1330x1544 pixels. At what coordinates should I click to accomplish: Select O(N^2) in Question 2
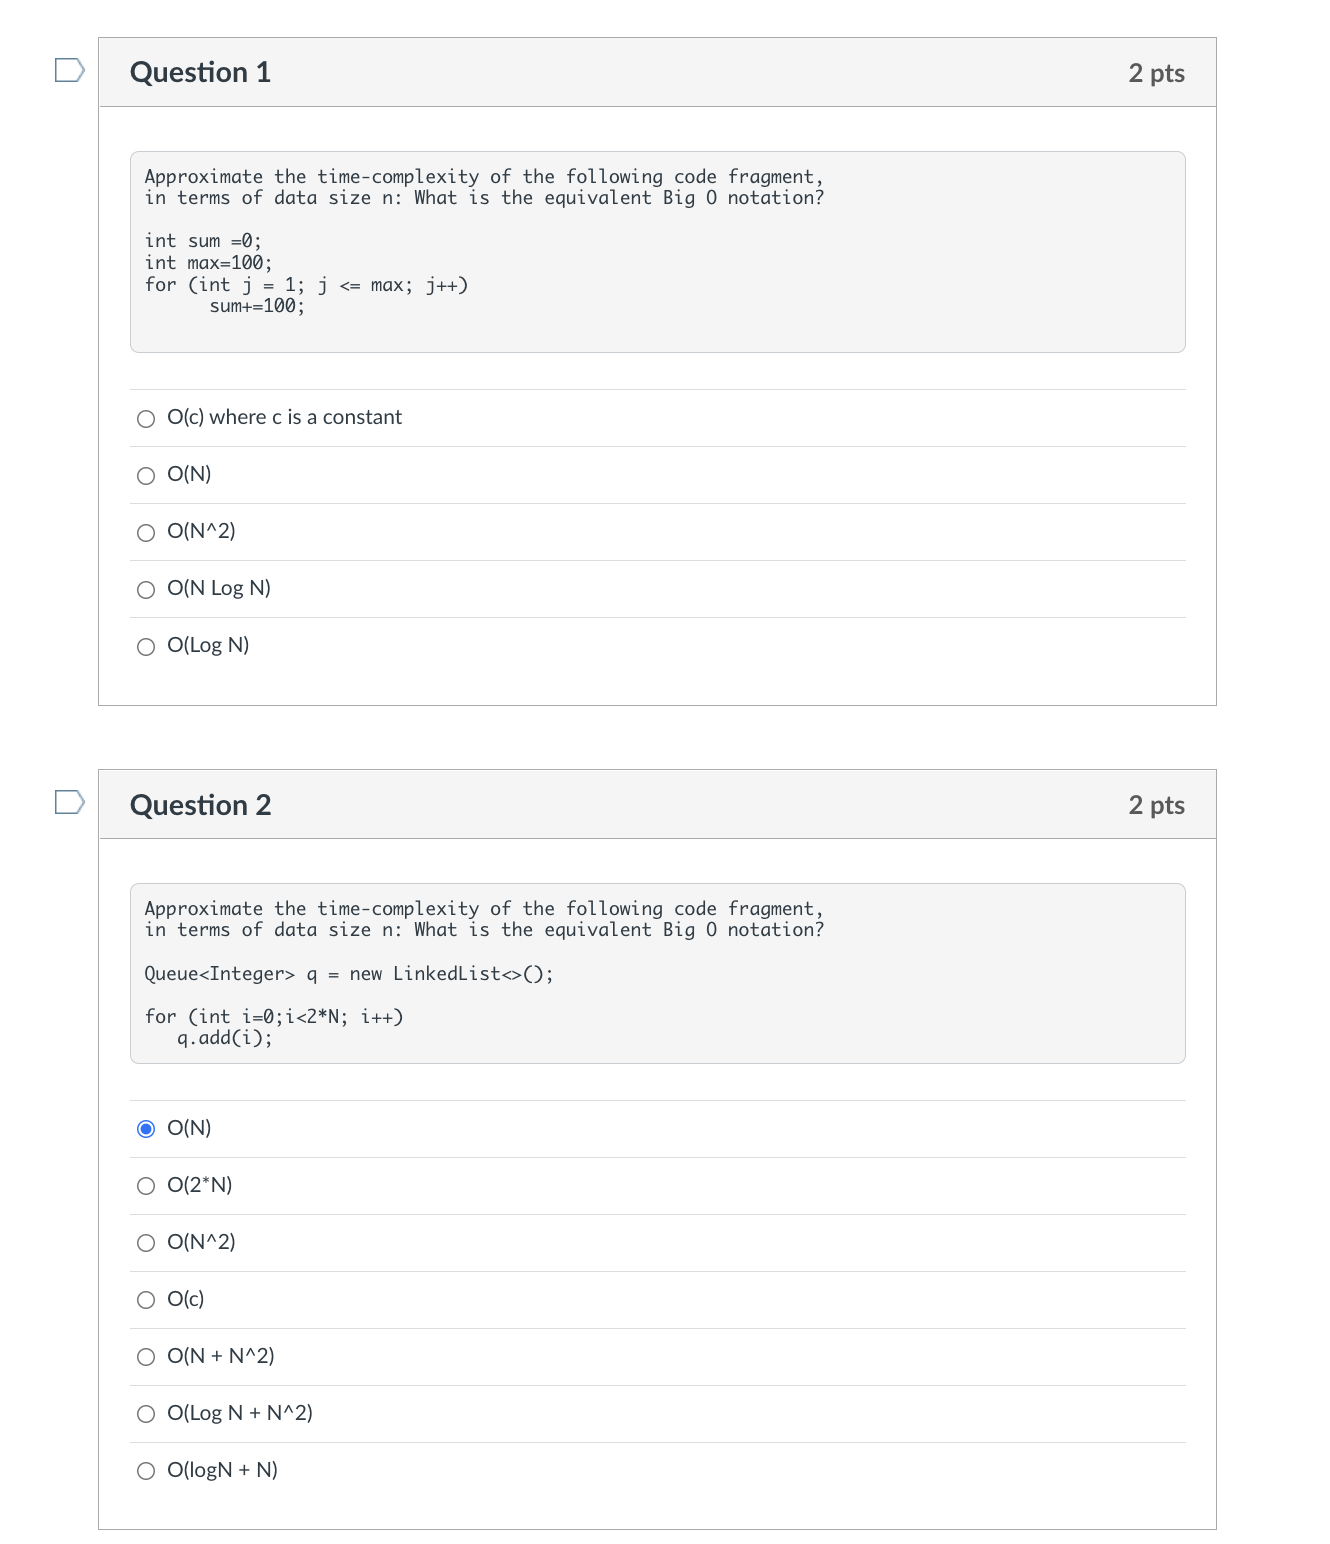(x=146, y=1243)
